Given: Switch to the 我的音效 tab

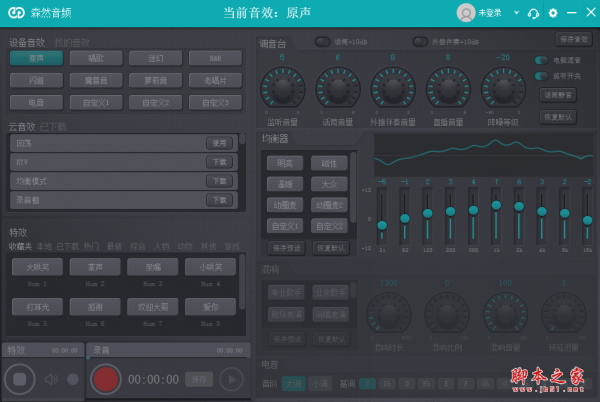Looking at the screenshot, I should [x=71, y=42].
